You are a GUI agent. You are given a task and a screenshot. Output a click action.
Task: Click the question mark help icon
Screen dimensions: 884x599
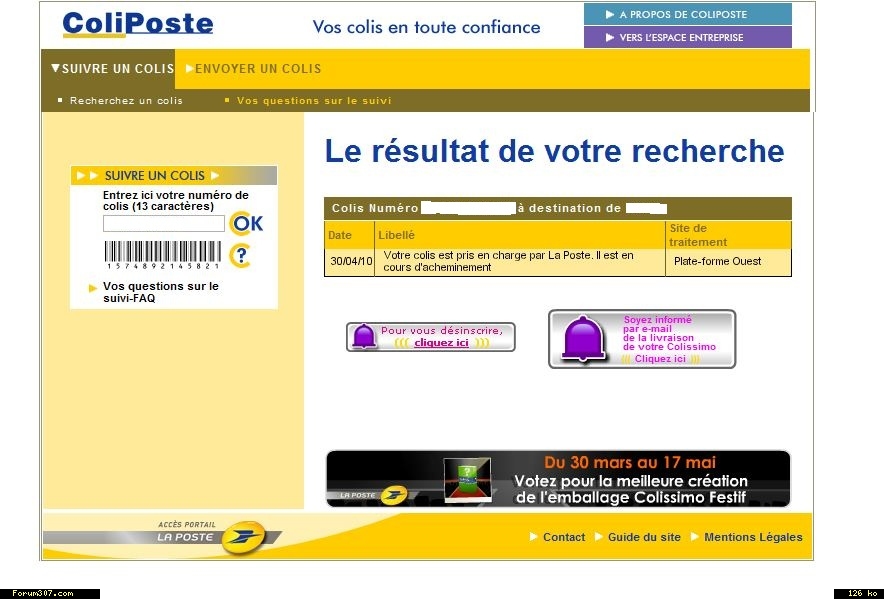point(240,256)
